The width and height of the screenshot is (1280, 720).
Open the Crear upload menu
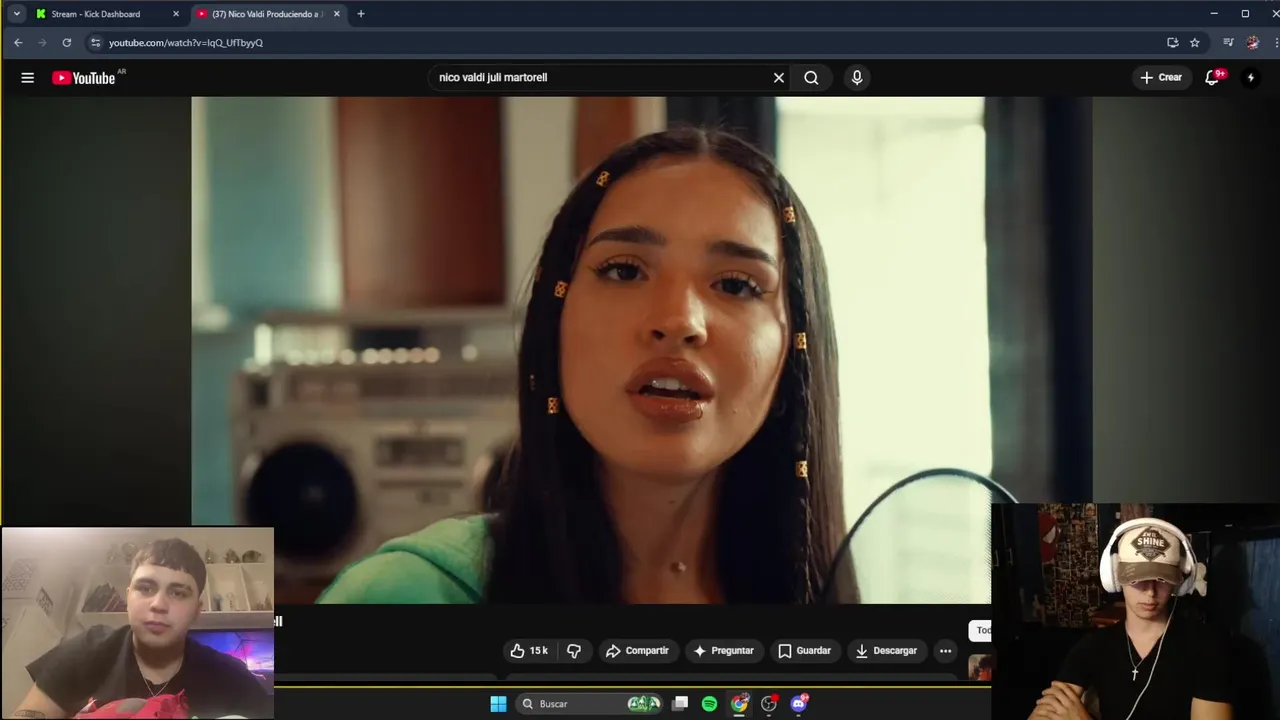point(1161,77)
